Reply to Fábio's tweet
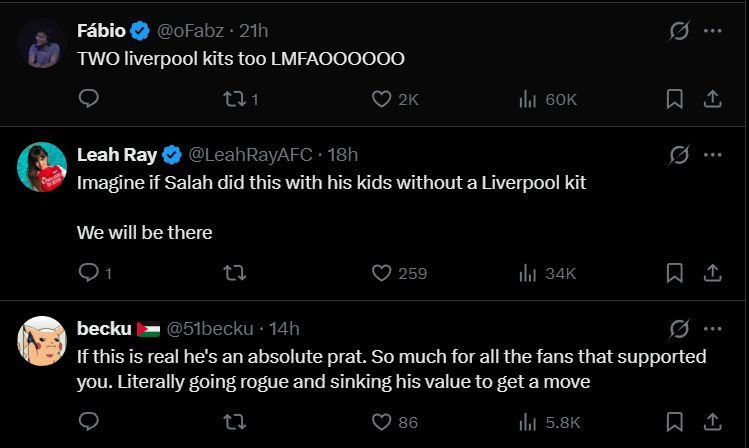 click(88, 99)
